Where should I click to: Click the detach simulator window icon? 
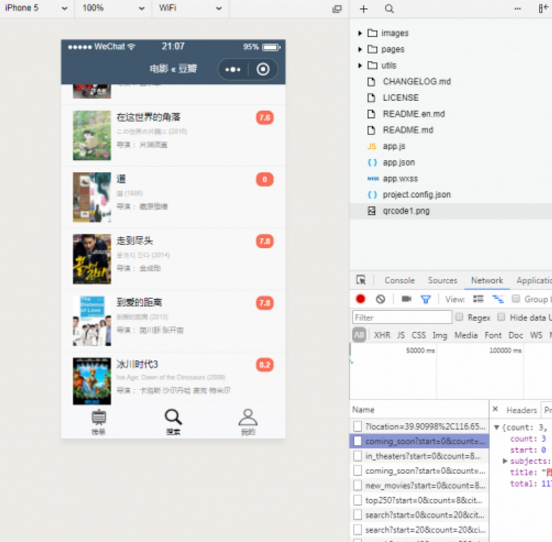(337, 9)
